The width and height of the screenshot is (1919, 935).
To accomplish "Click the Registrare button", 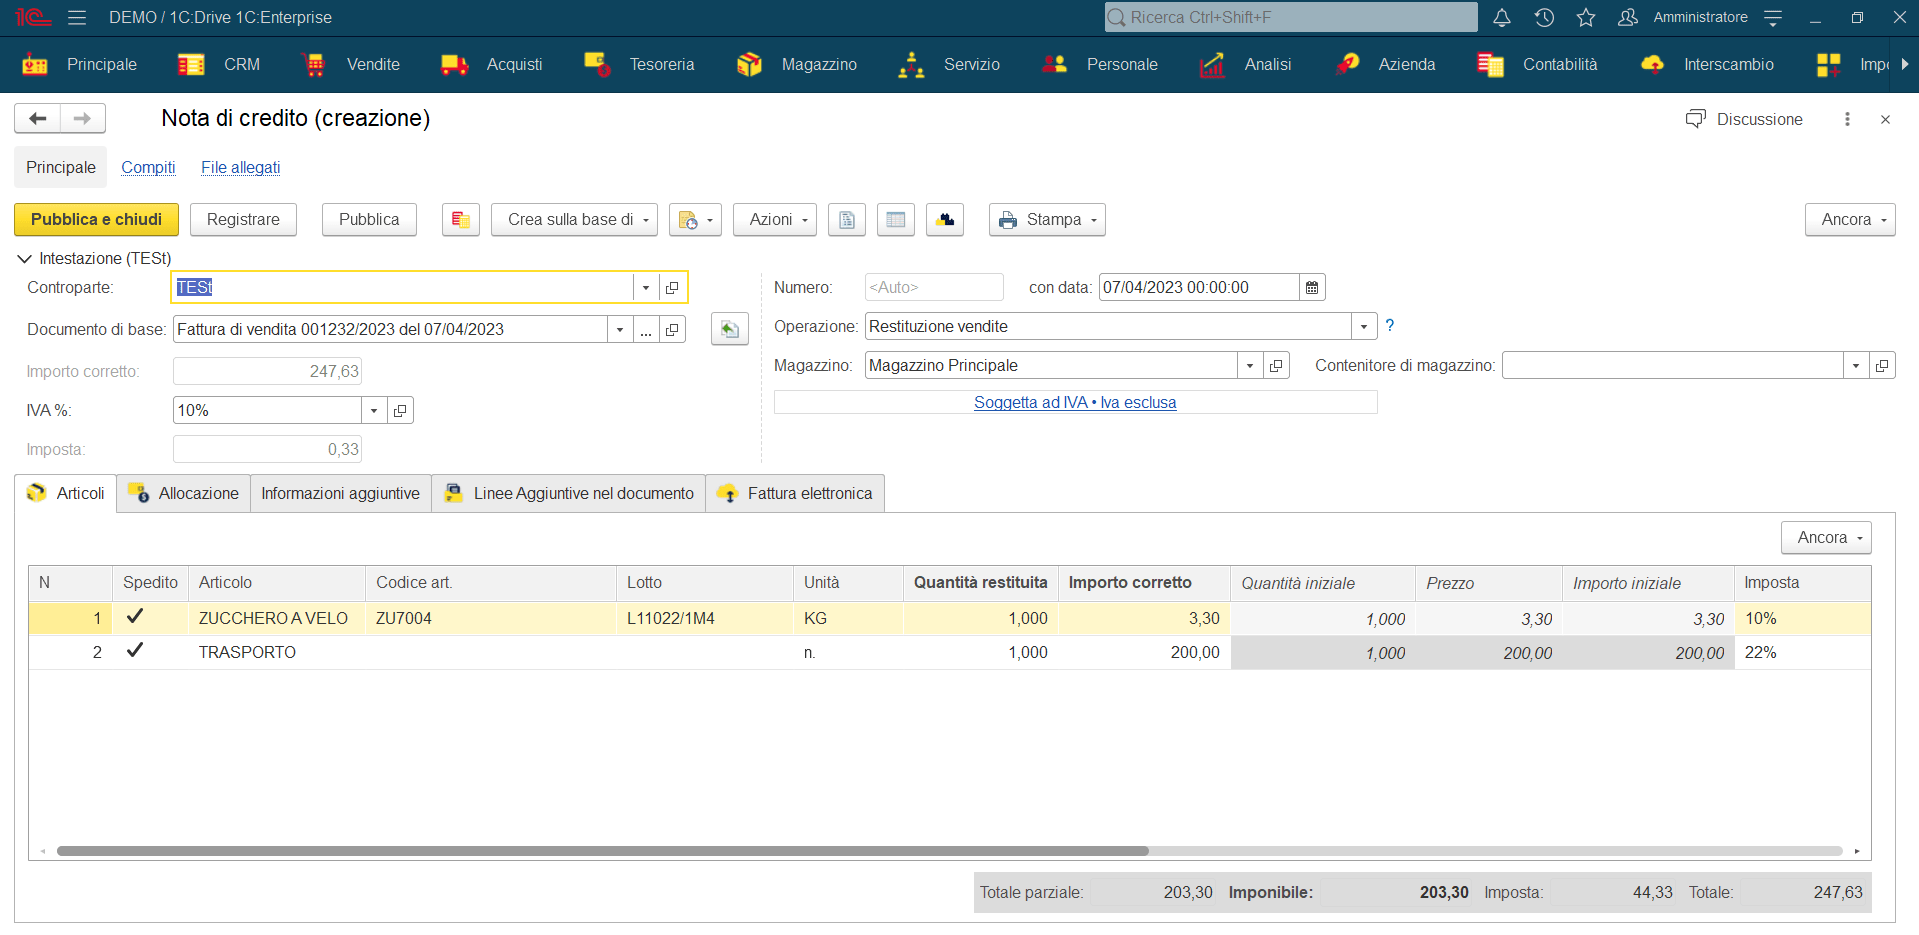I will pyautogui.click(x=243, y=220).
